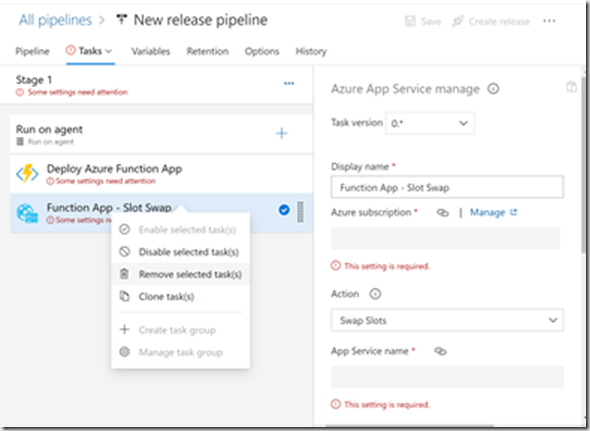Go to All pipelines breadcrumb
590x431 pixels.
55,20
